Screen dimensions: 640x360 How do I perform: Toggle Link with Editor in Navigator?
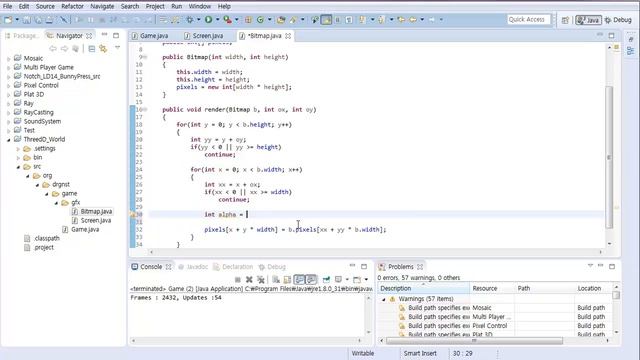coord(103,49)
